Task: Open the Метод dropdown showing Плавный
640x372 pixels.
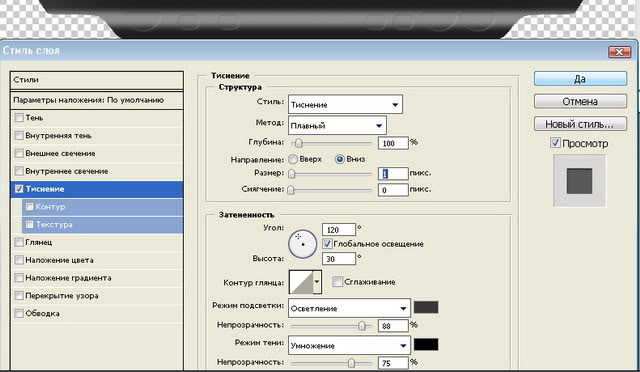Action: (x=337, y=125)
